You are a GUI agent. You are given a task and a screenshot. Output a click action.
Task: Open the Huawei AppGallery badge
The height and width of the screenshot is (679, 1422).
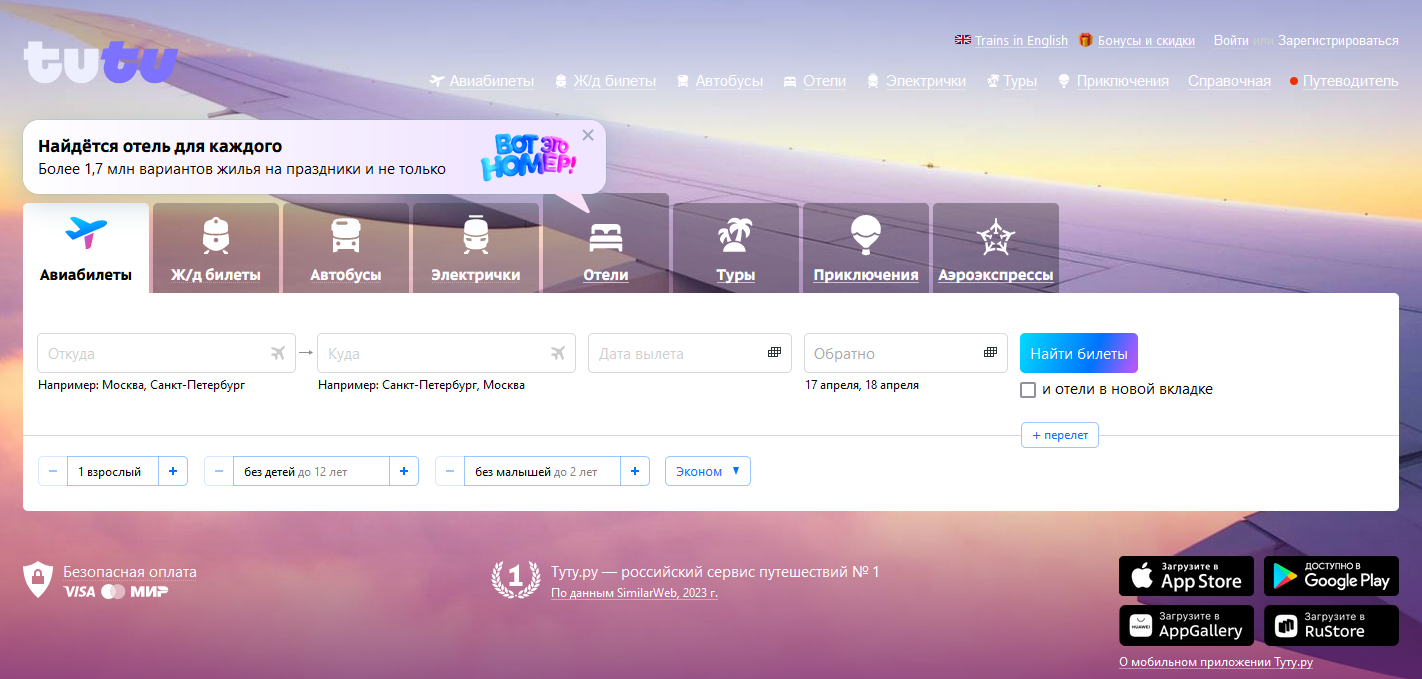(1186, 625)
